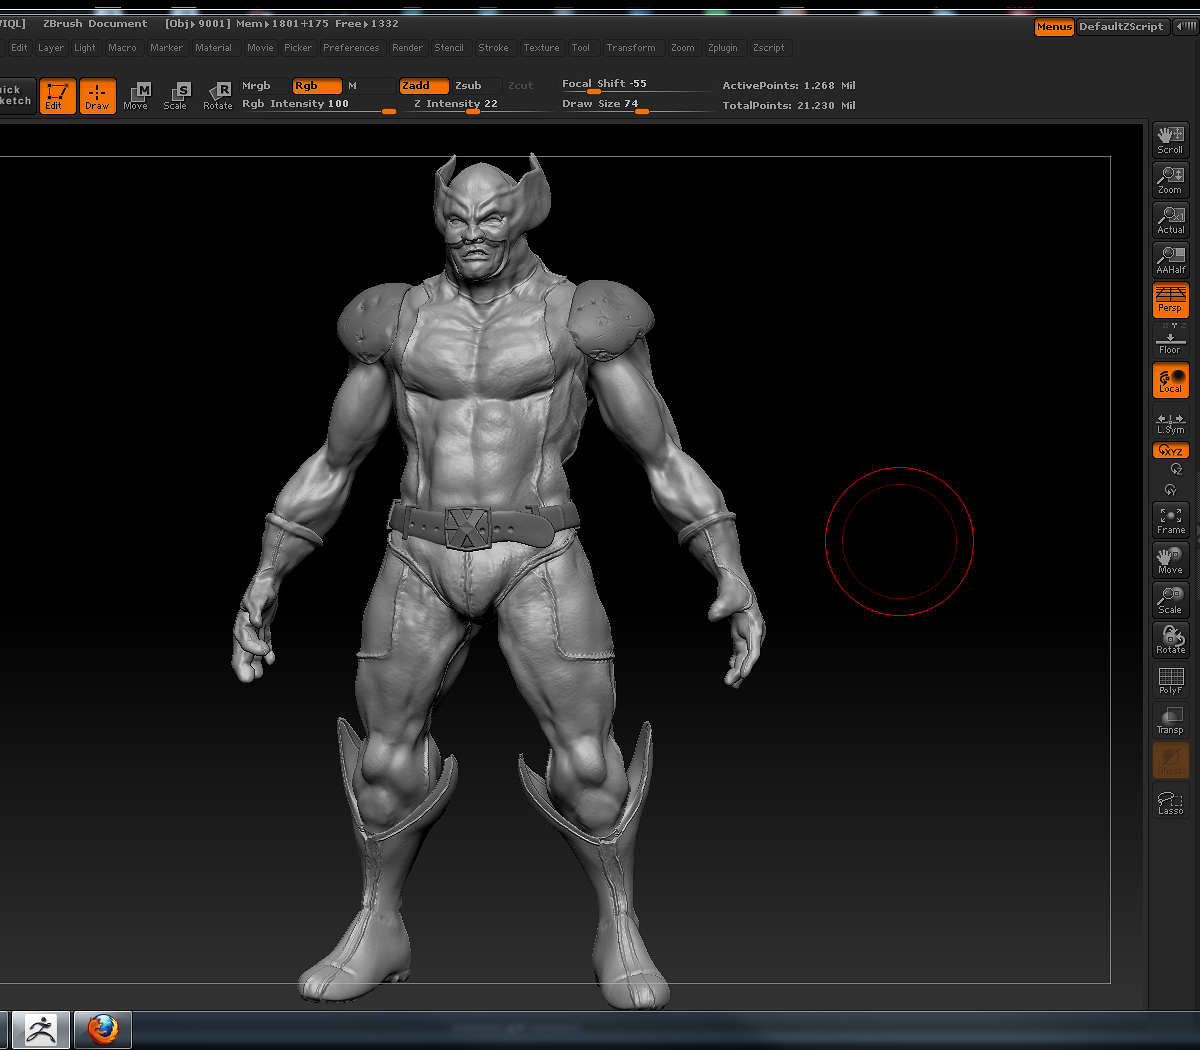
Task: Open Firefox from the taskbar
Action: pos(102,1029)
